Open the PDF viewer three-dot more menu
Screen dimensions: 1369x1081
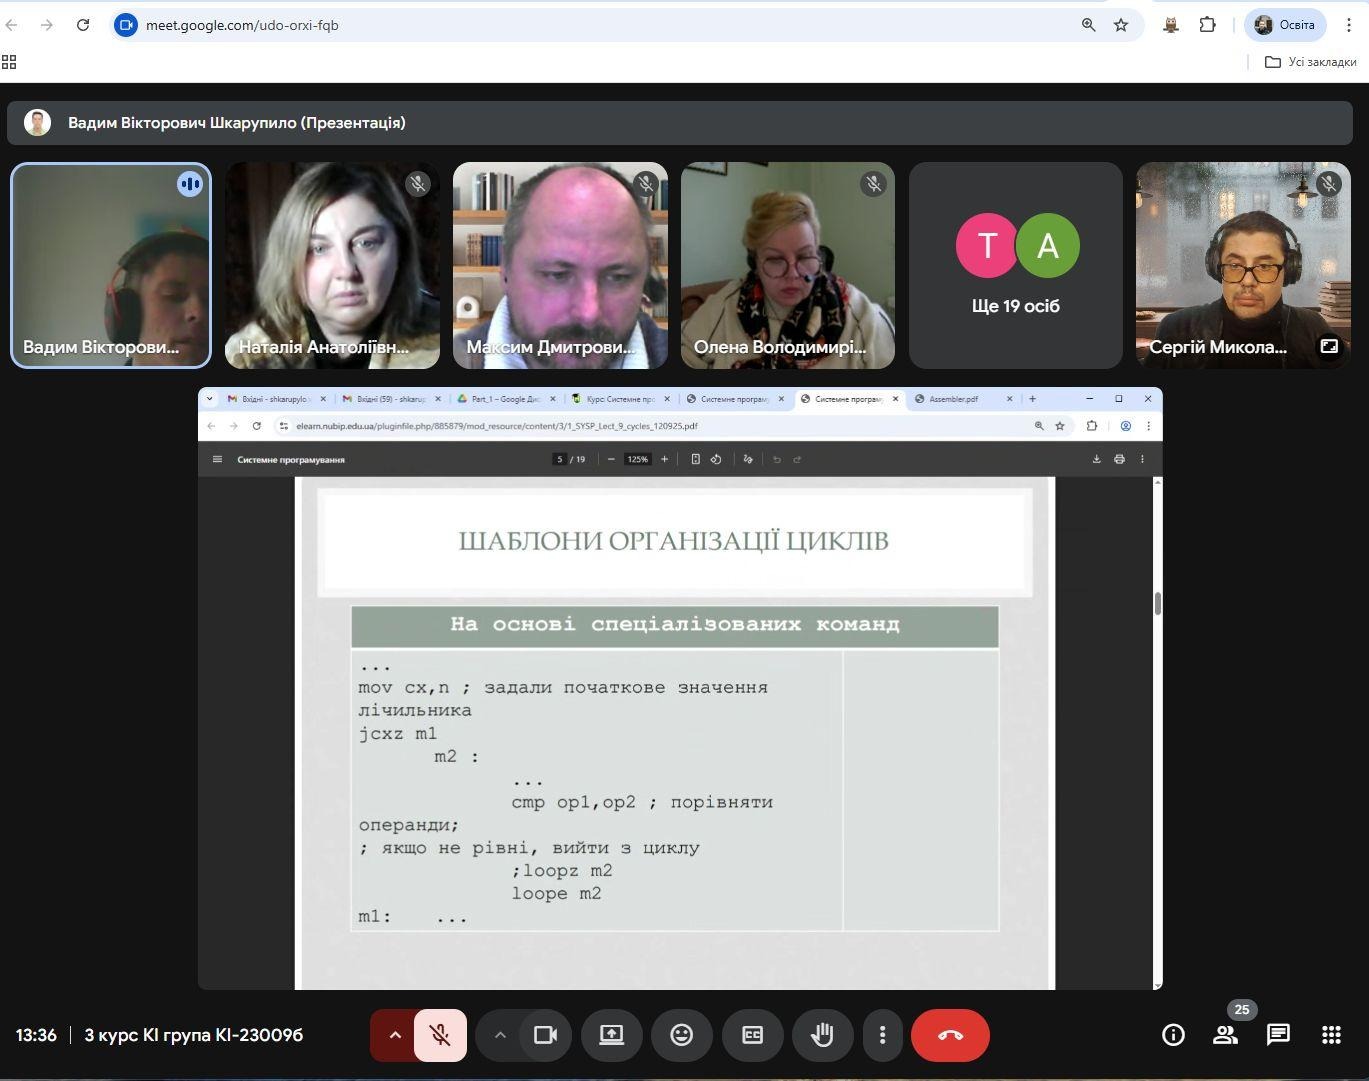tap(1142, 460)
